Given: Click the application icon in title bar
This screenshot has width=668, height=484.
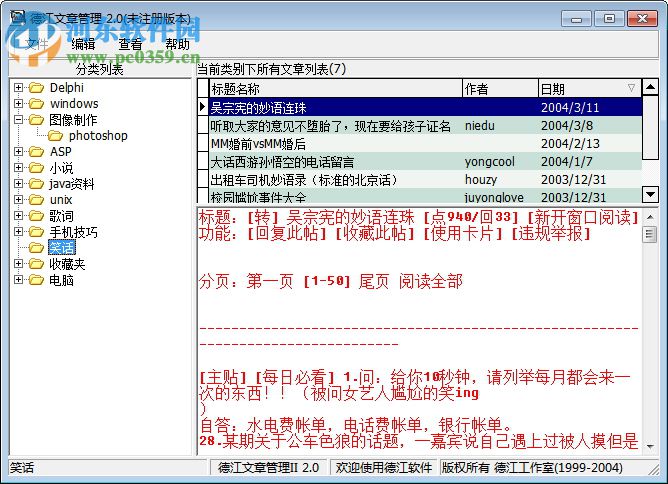Looking at the screenshot, I should [x=18, y=17].
